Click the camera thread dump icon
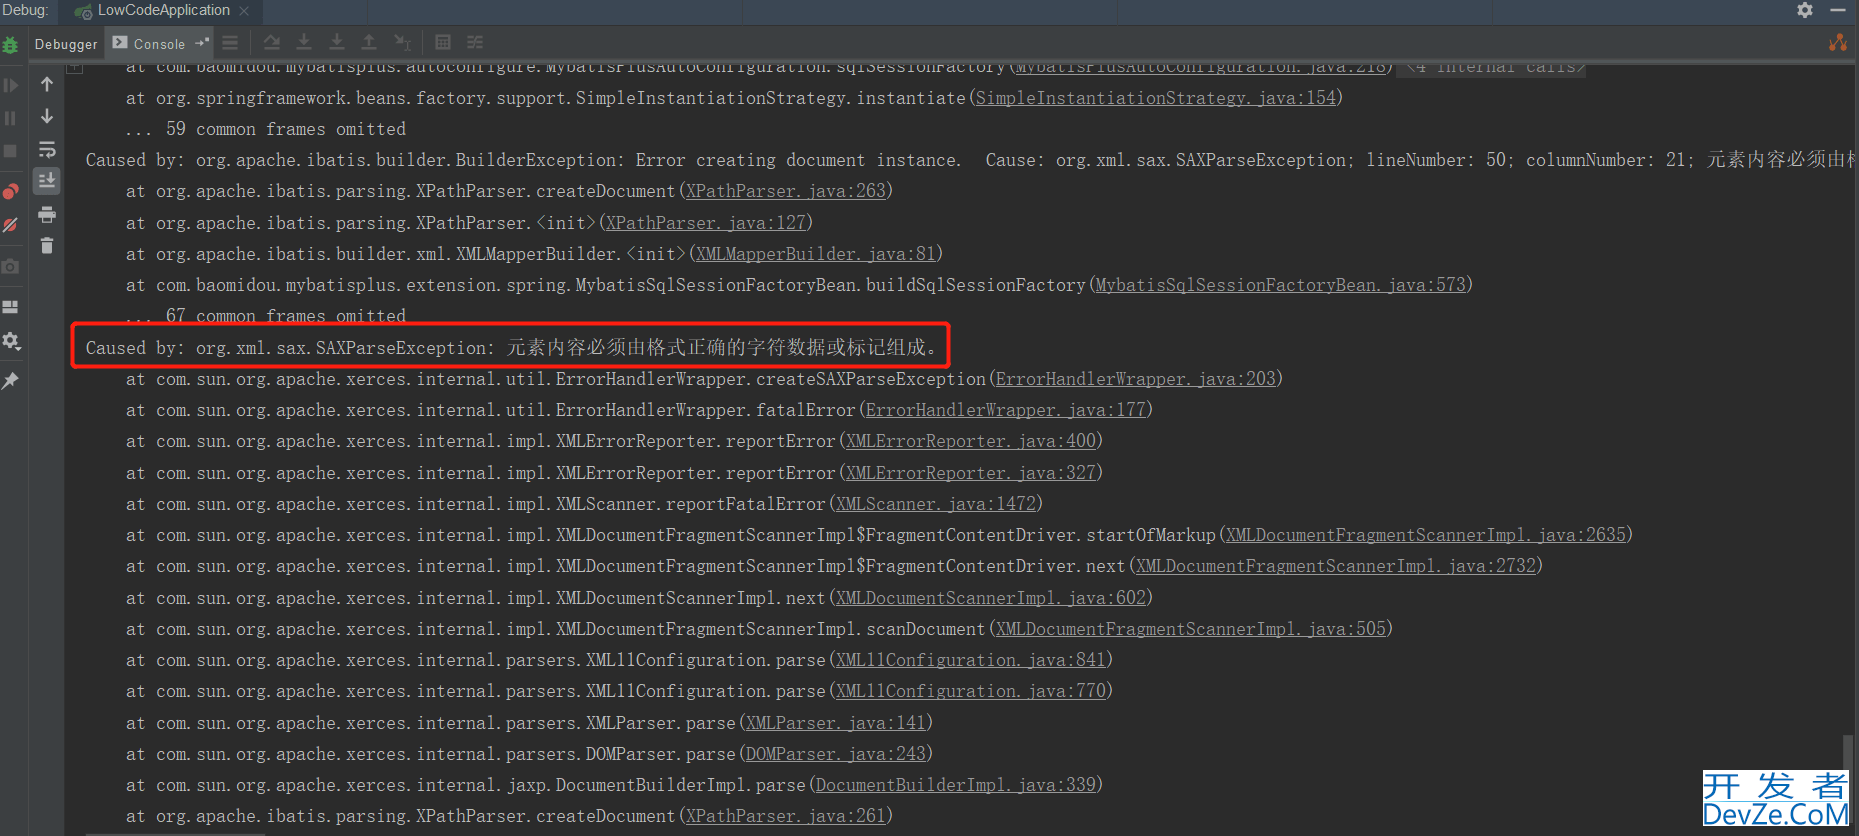This screenshot has height=836, width=1859. [x=11, y=266]
